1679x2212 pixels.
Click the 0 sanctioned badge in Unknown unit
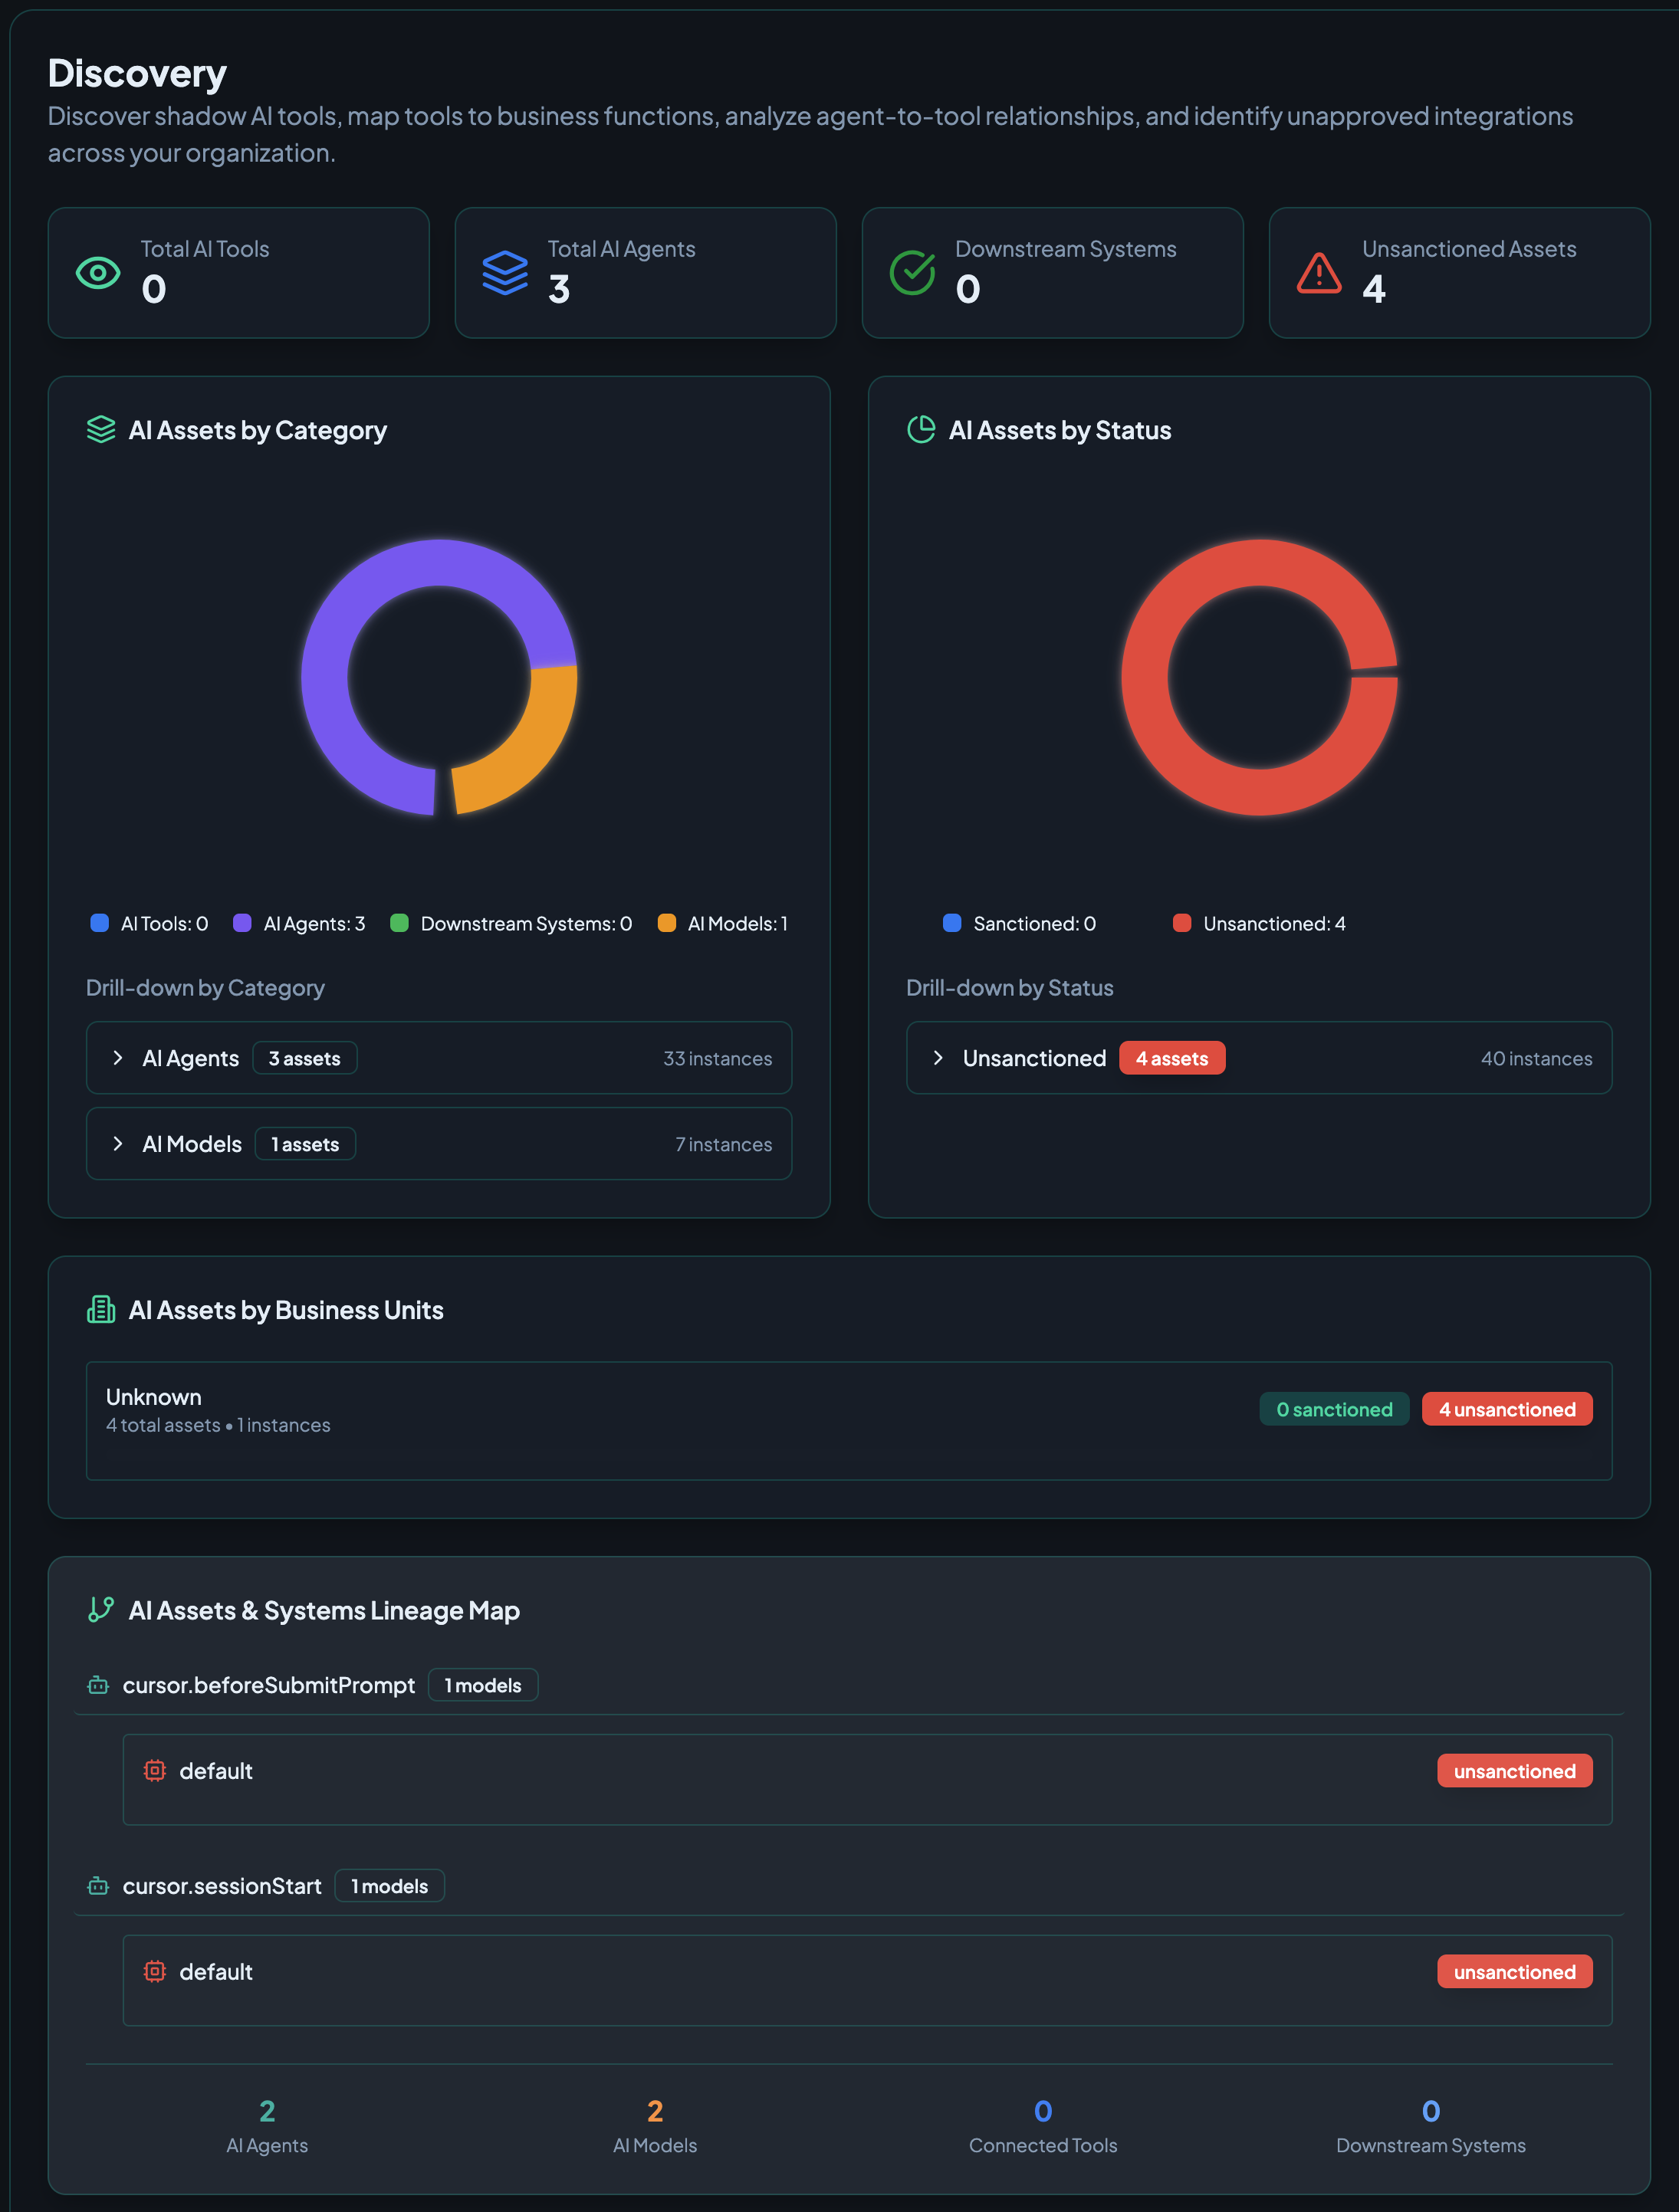[x=1333, y=1409]
